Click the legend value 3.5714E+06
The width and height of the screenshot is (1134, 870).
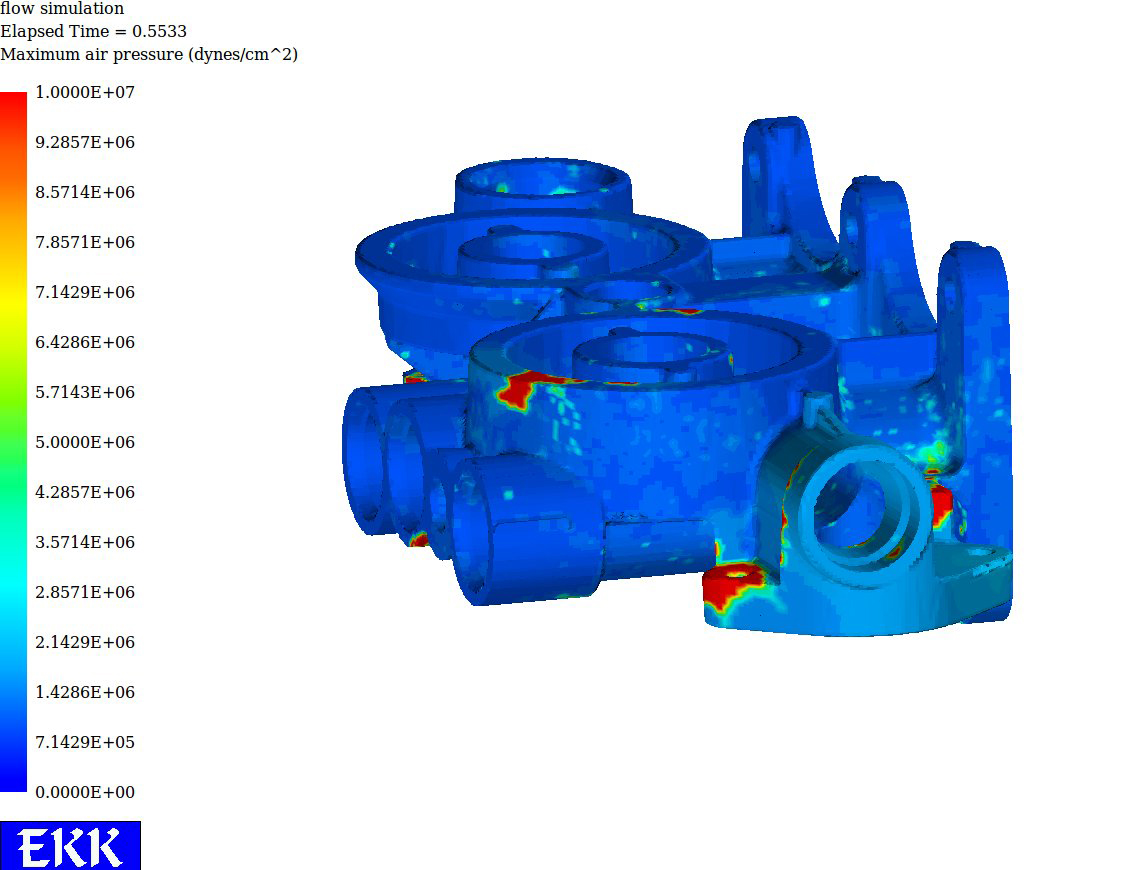[85, 542]
